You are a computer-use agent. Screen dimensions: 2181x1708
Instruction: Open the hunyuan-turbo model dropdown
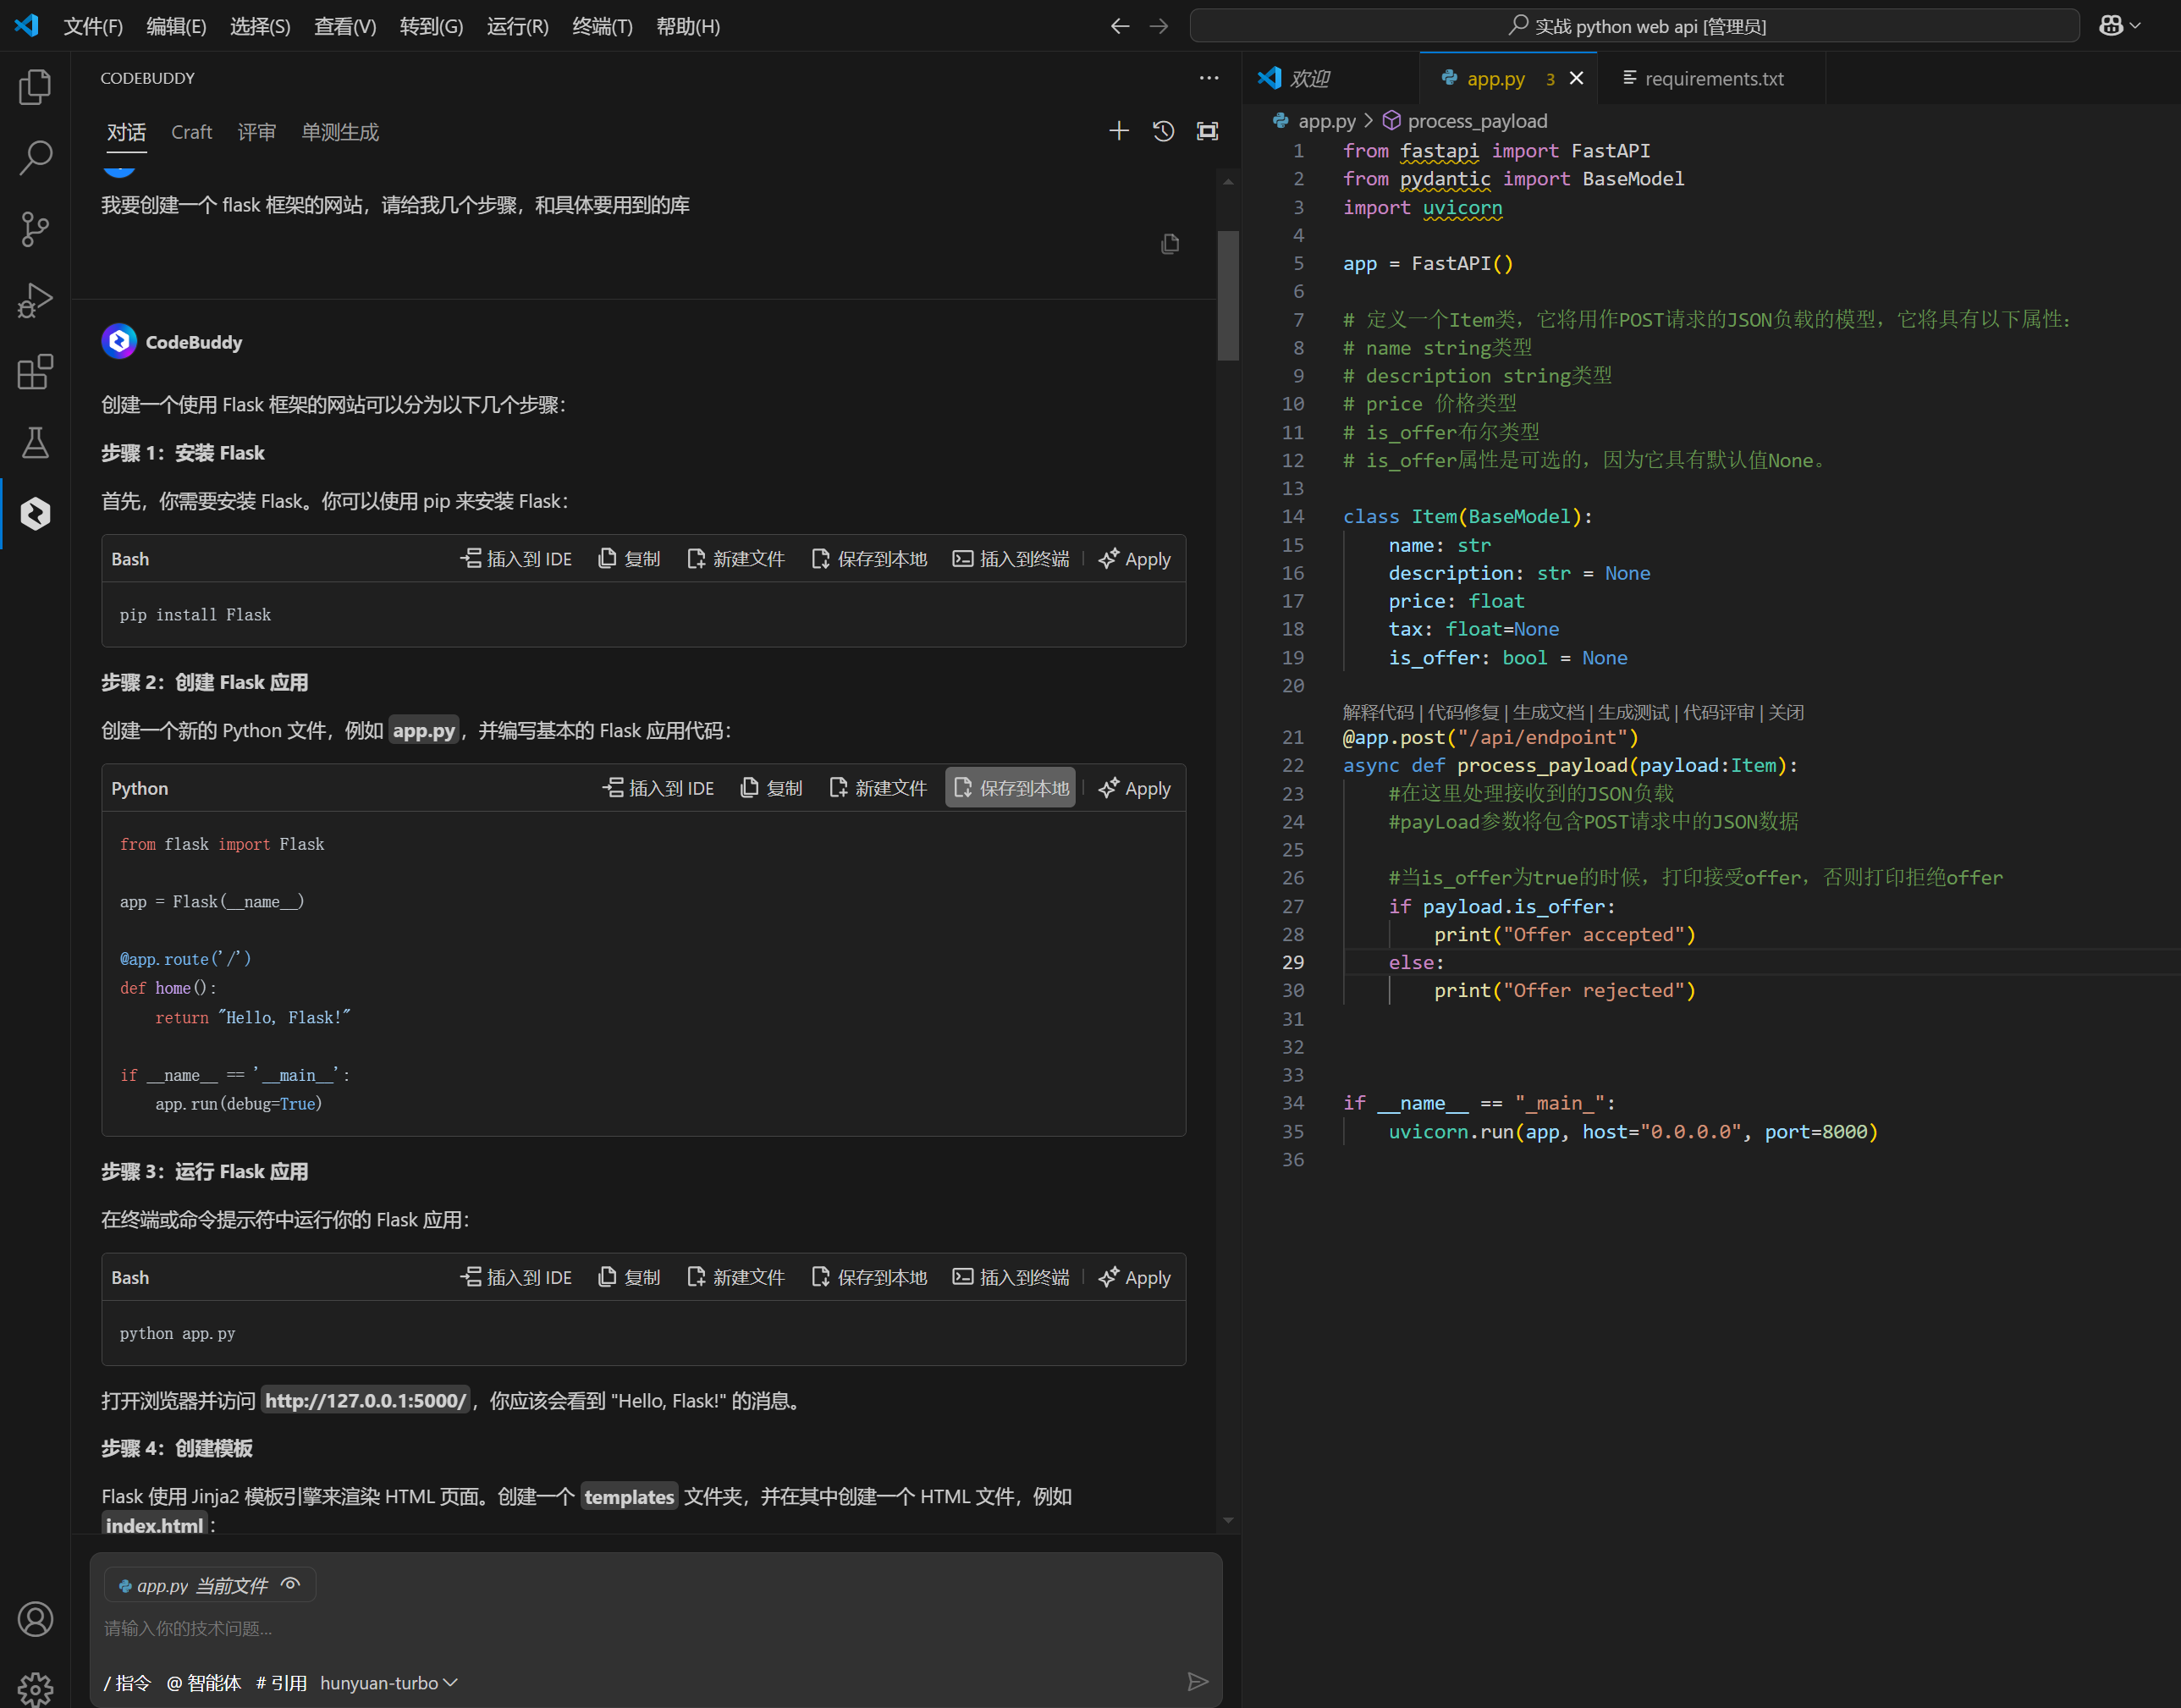(388, 1683)
